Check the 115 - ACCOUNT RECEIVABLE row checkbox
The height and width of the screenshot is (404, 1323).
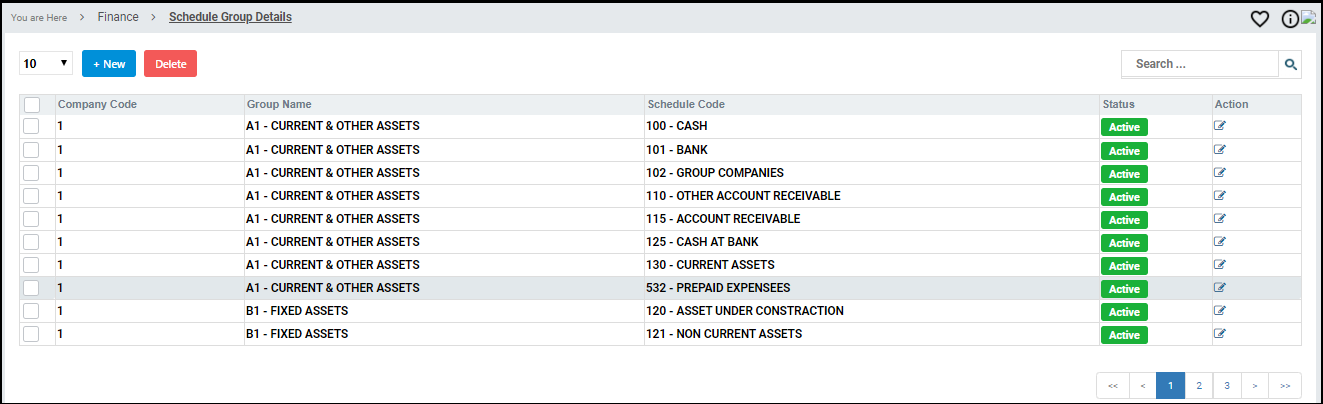click(31, 219)
